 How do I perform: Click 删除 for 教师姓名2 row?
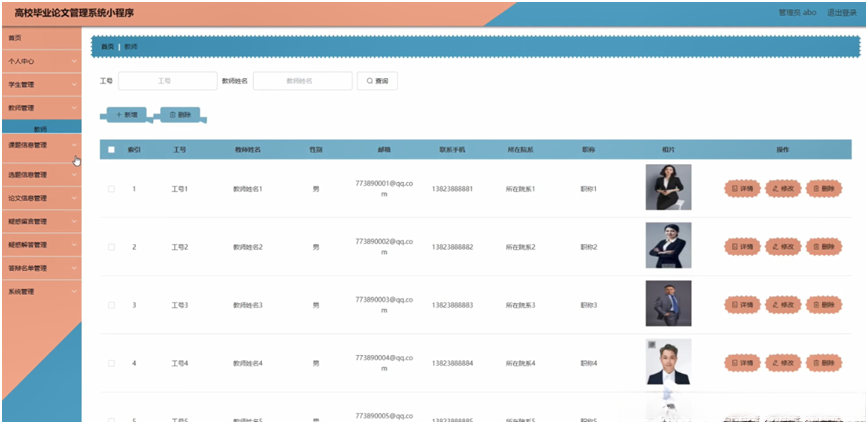[824, 247]
